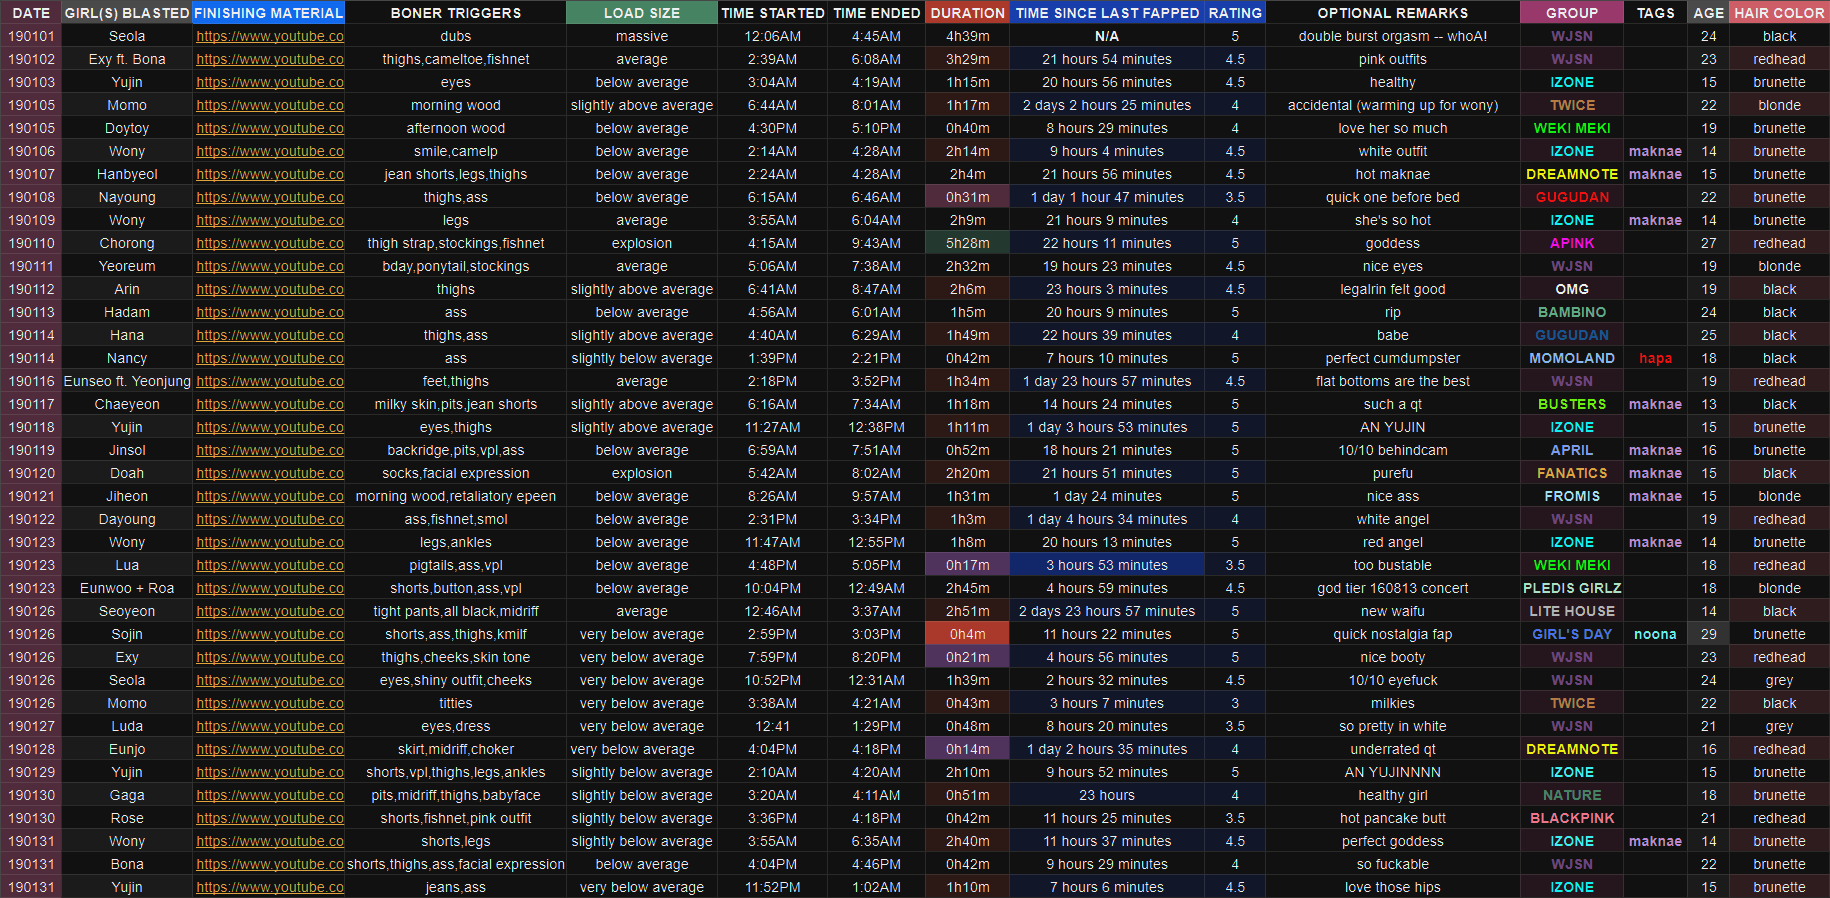Select the duration cell 4h39m

tap(968, 36)
